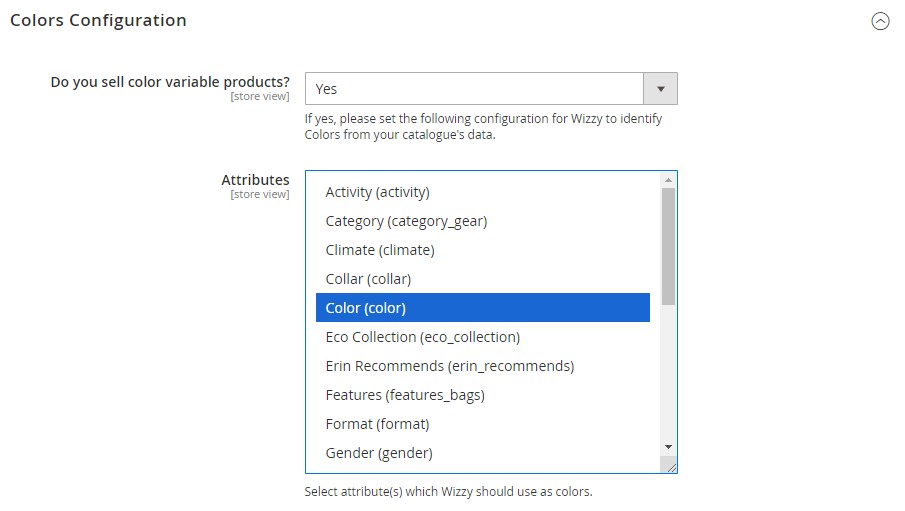Select Activity (activity) attribute
905x511 pixels.
pos(377,192)
